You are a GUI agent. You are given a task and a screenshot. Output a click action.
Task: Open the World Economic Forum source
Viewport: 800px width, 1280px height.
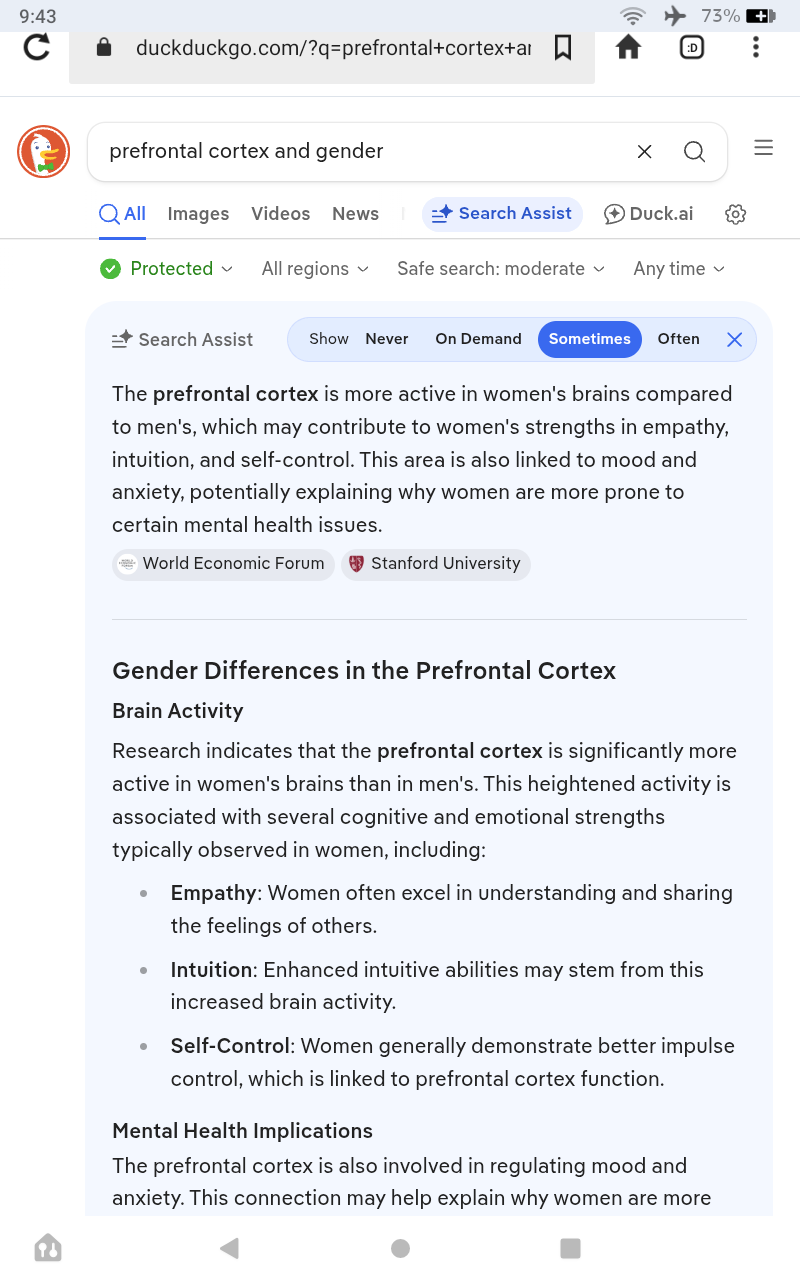(x=223, y=564)
